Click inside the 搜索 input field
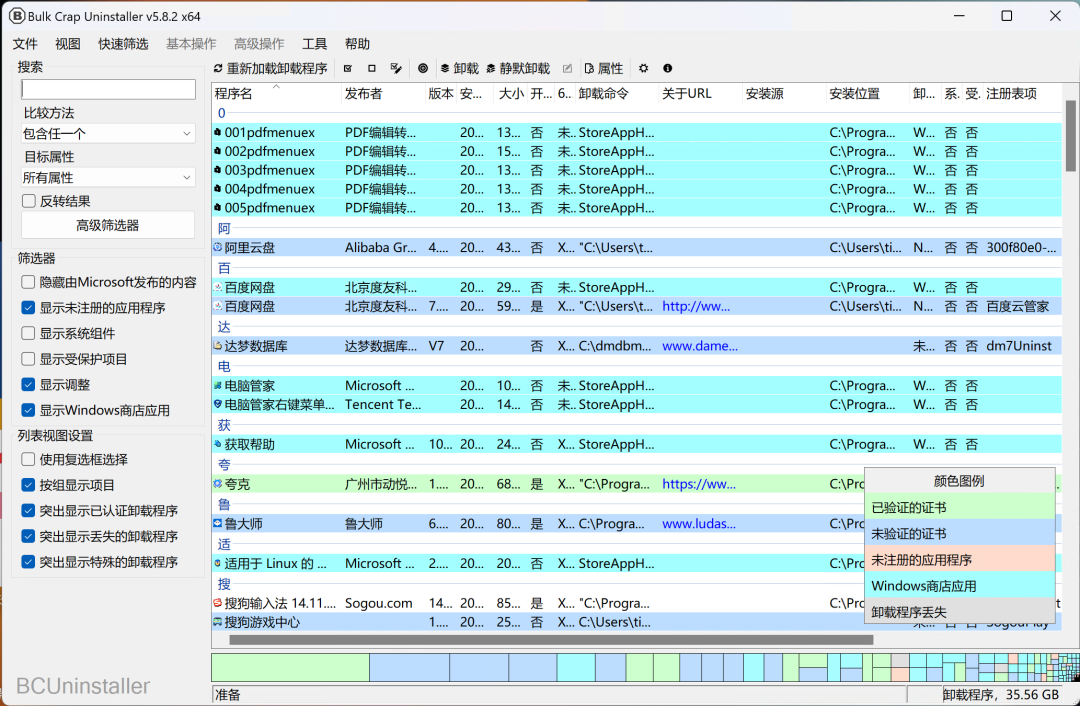 tap(107, 89)
